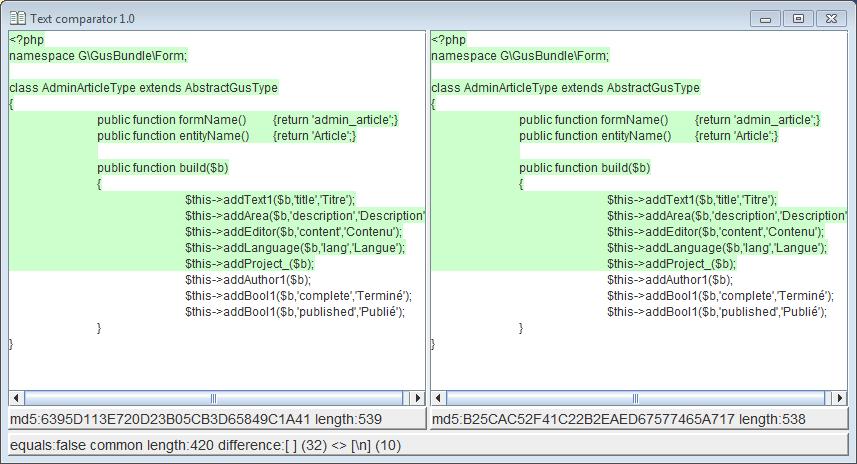Click '$this->addLanguage' line in left pane
Image resolution: width=857 pixels, height=464 pixels.
(x=295, y=248)
